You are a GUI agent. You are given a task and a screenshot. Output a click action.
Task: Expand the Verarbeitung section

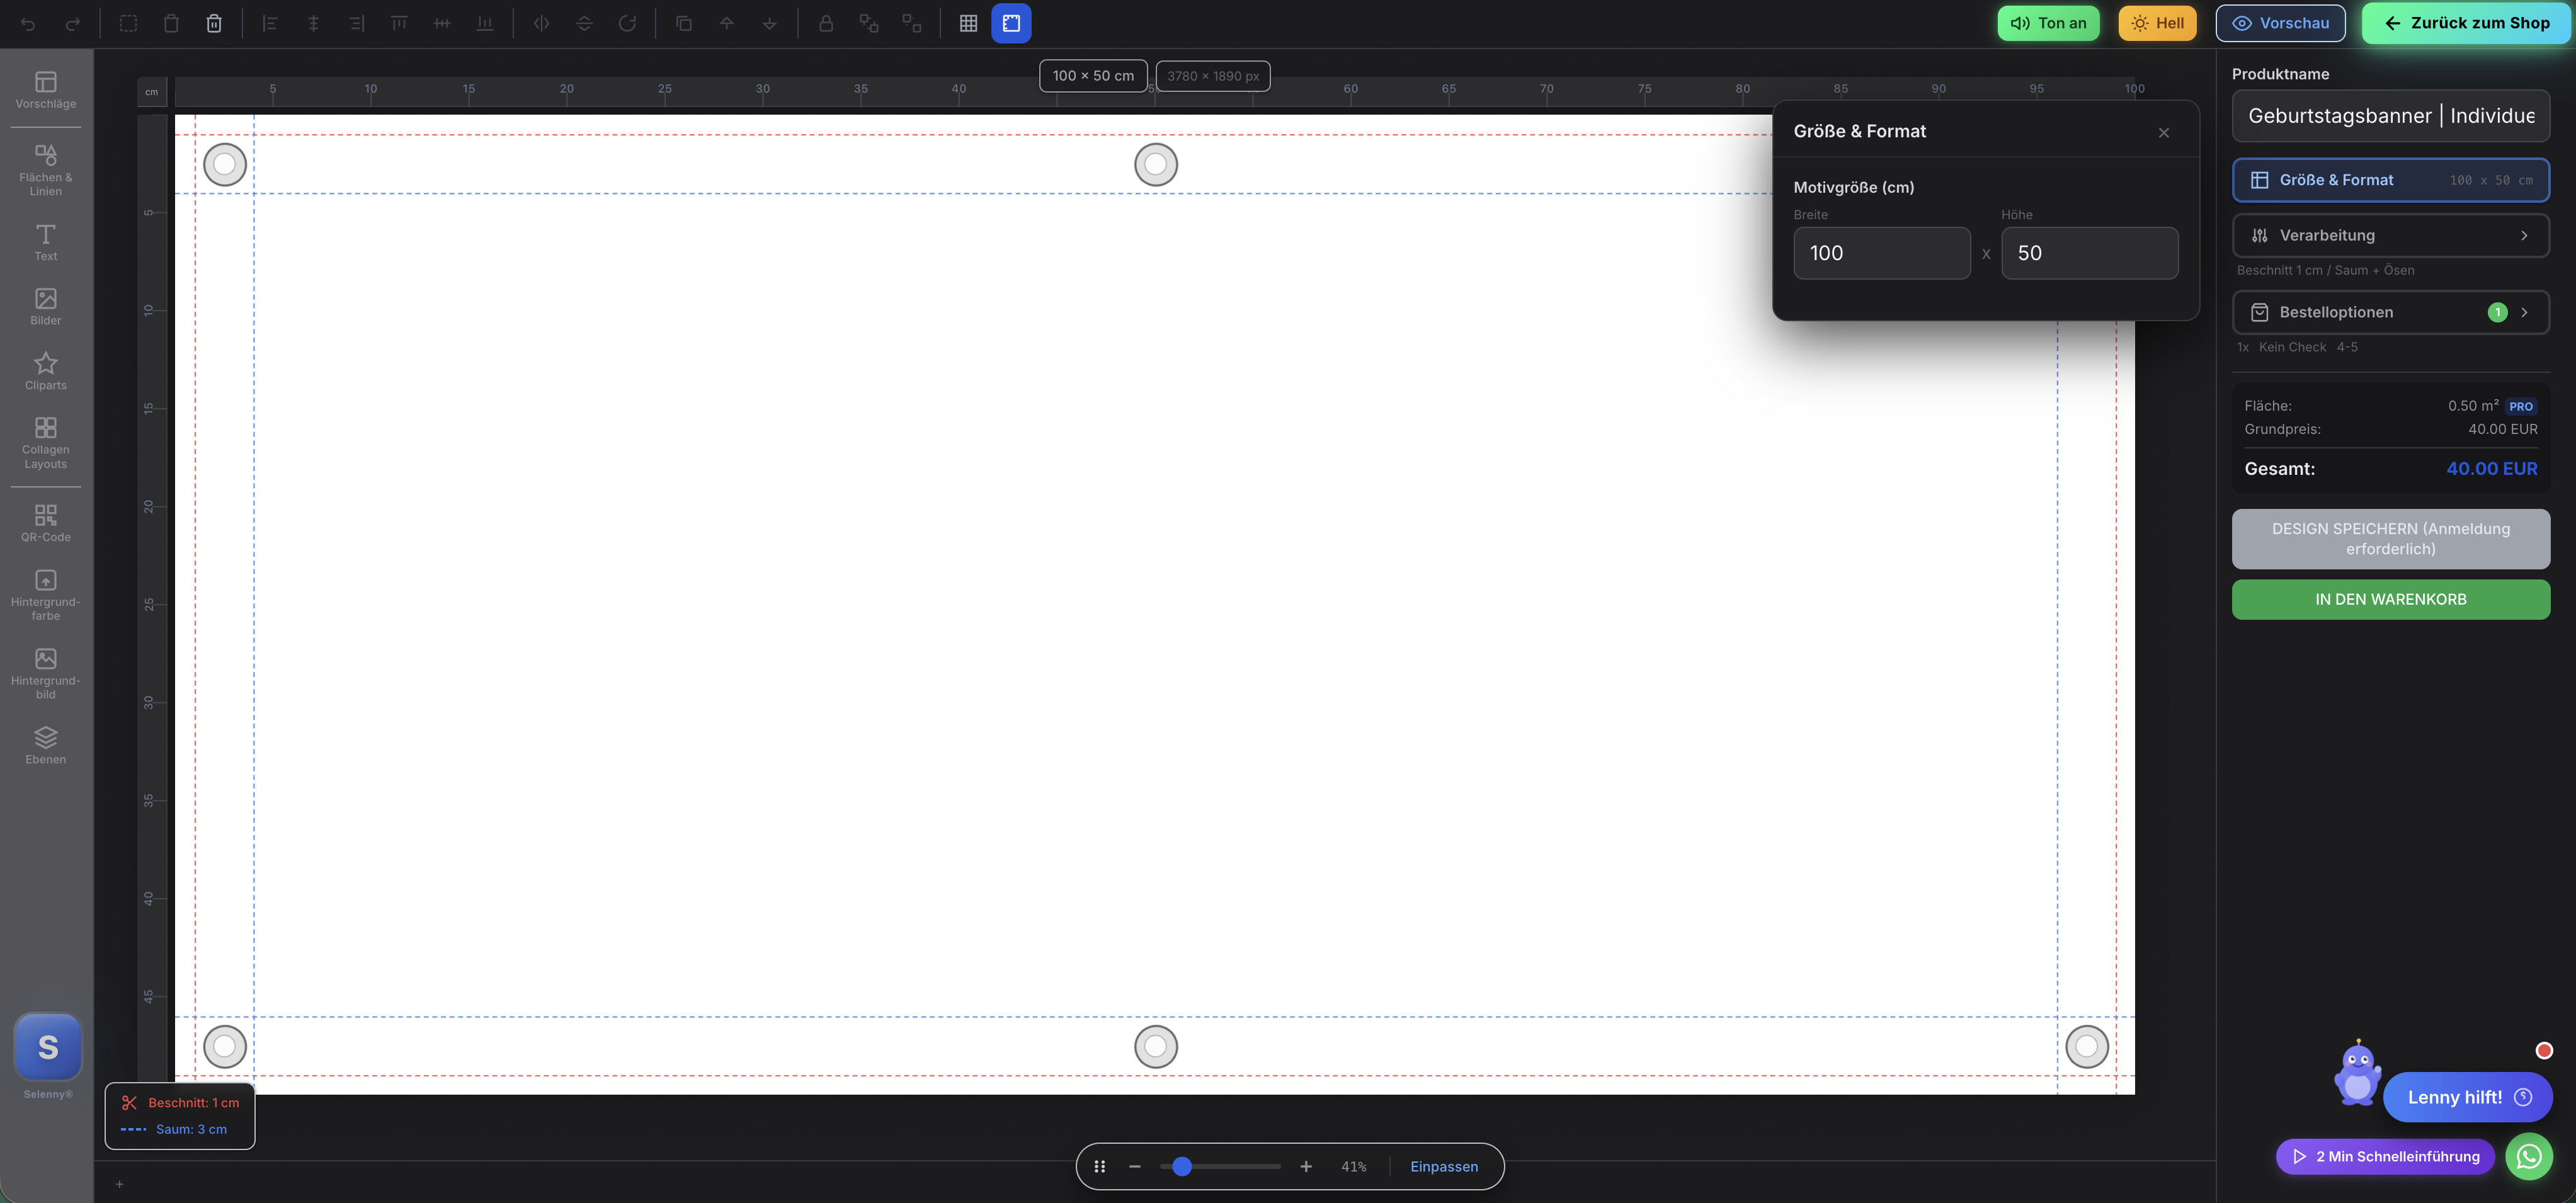tap(2391, 235)
